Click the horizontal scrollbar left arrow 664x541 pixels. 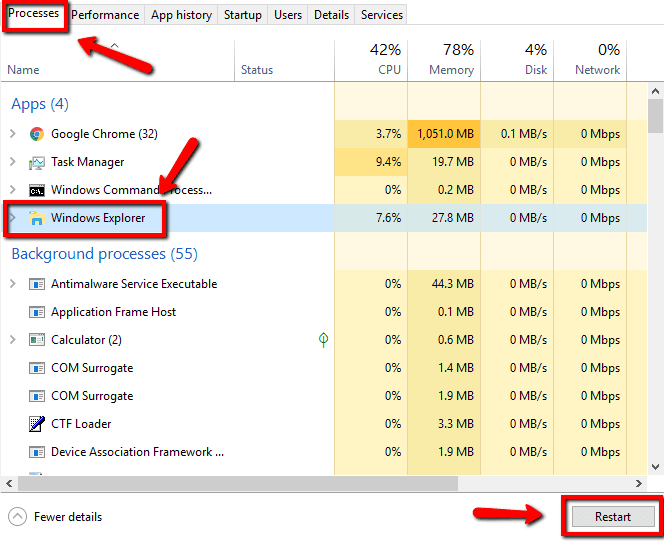coord(9,483)
